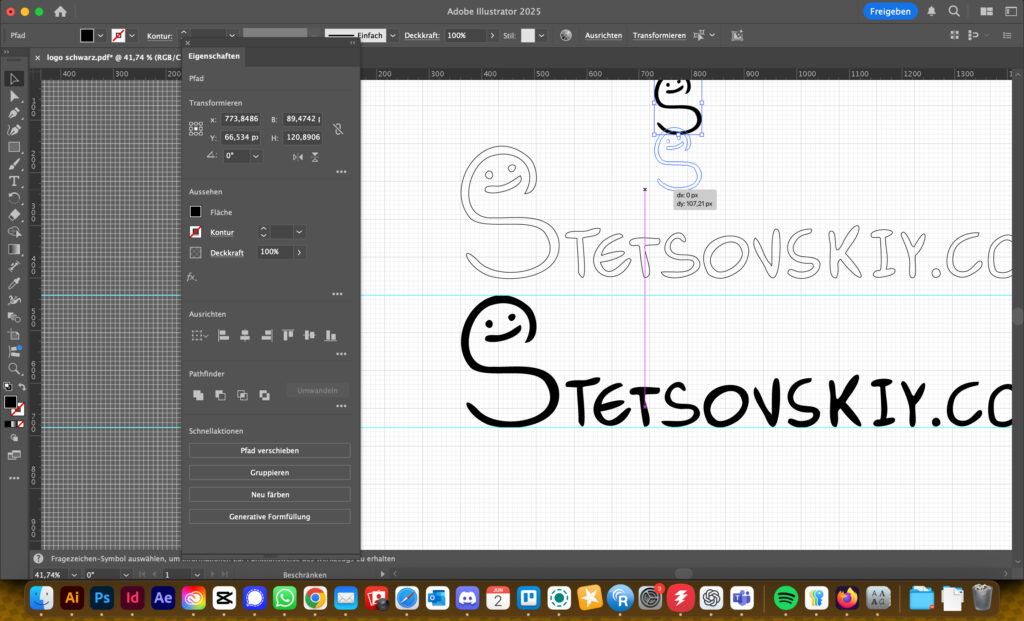Select the Eraser tool
The height and width of the screenshot is (621, 1024).
pyautogui.click(x=14, y=215)
